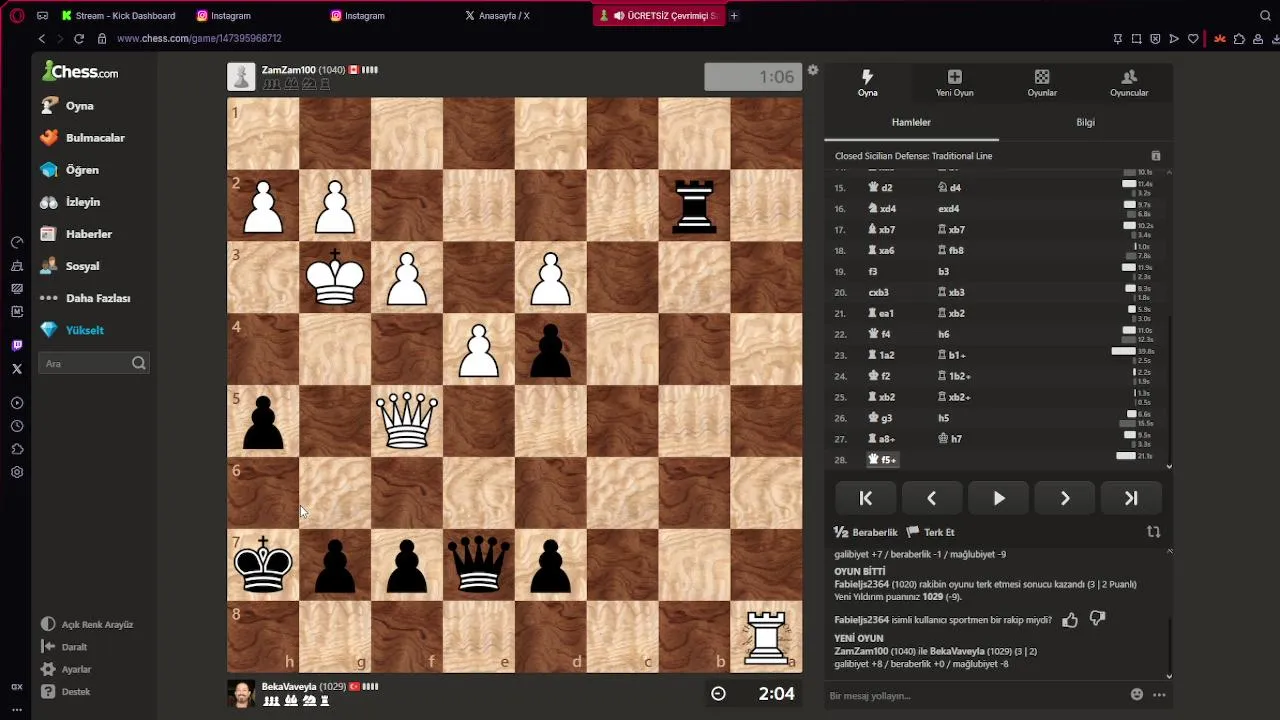Screen dimensions: 1280x720
Task: Open the Oyna play tab with lightning icon
Action: tap(867, 83)
